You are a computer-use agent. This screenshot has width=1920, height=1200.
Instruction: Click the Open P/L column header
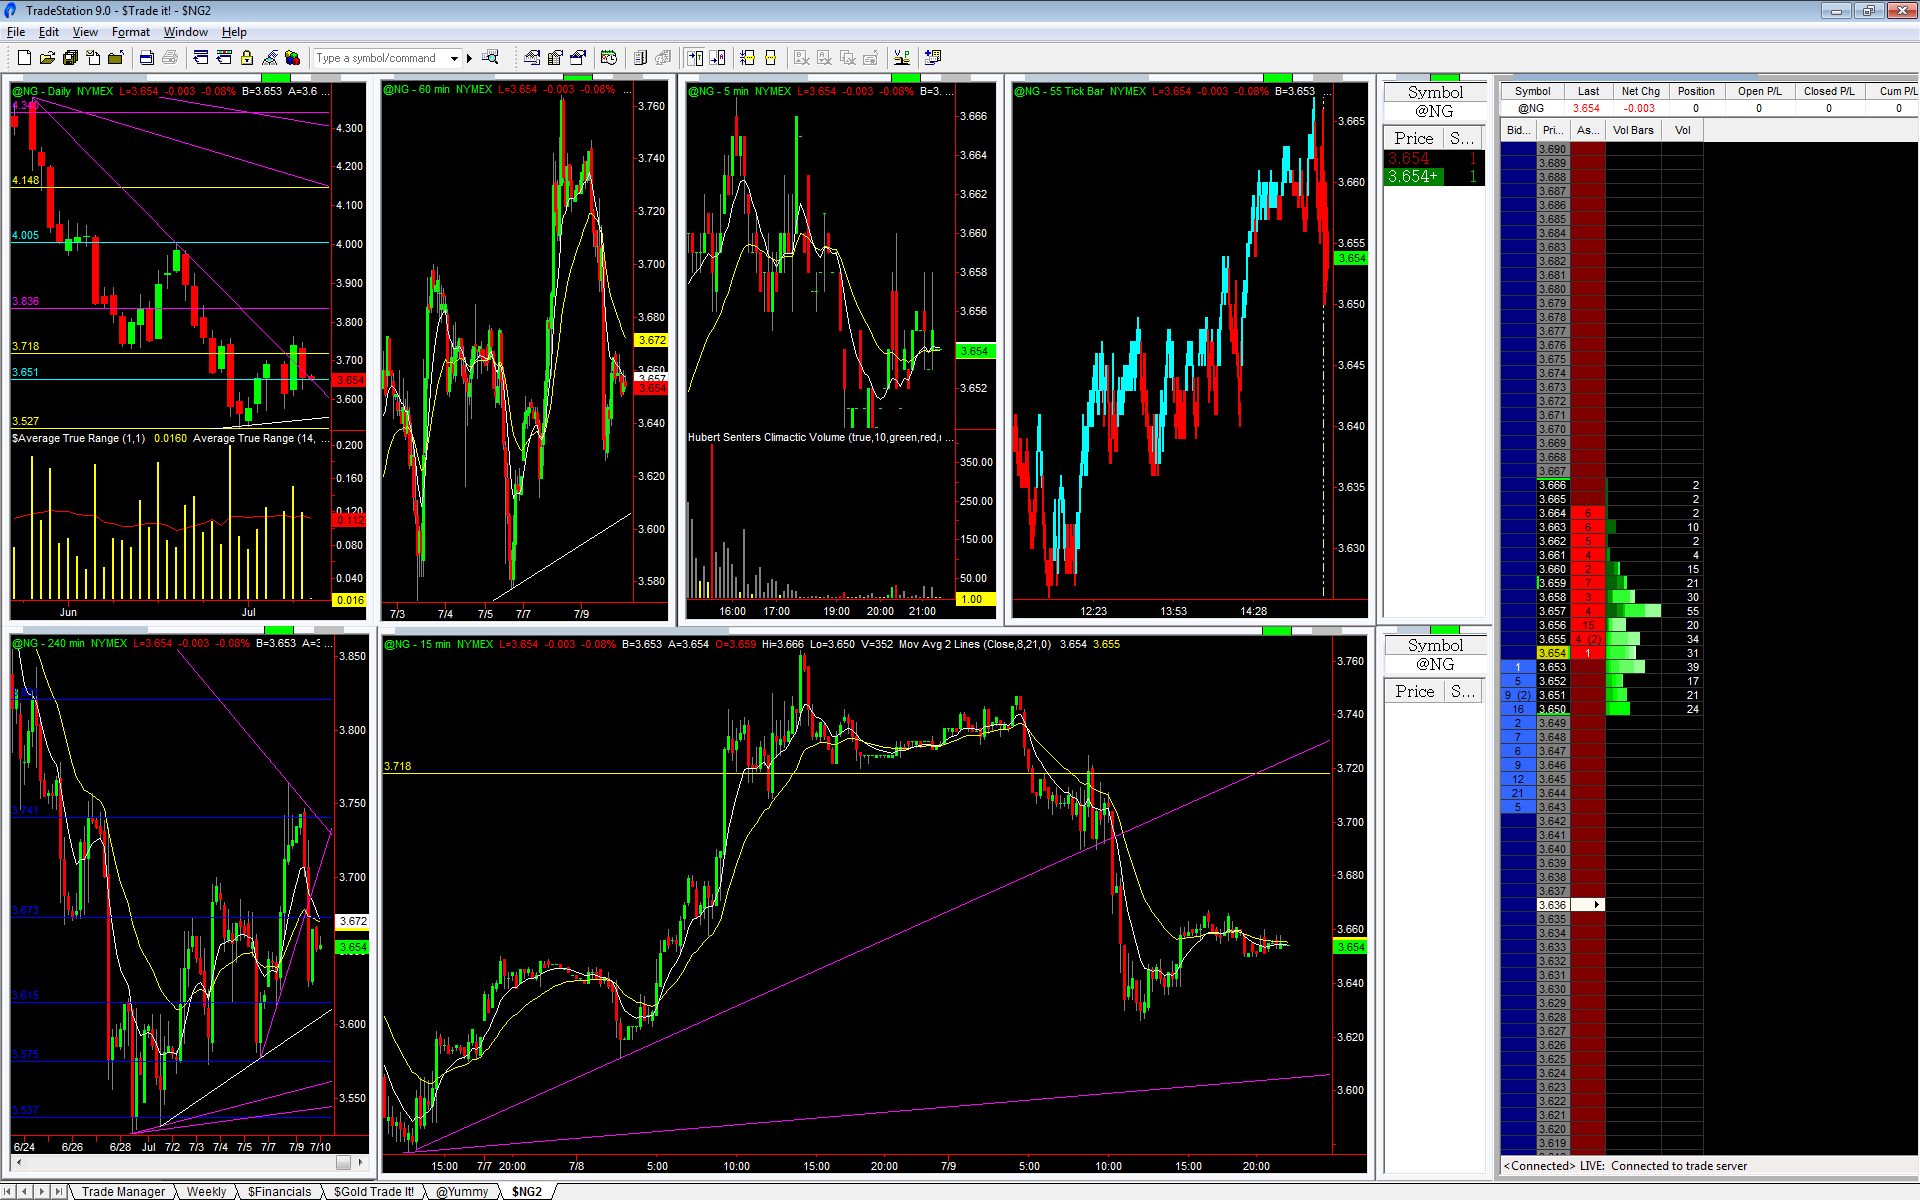[x=1759, y=91]
